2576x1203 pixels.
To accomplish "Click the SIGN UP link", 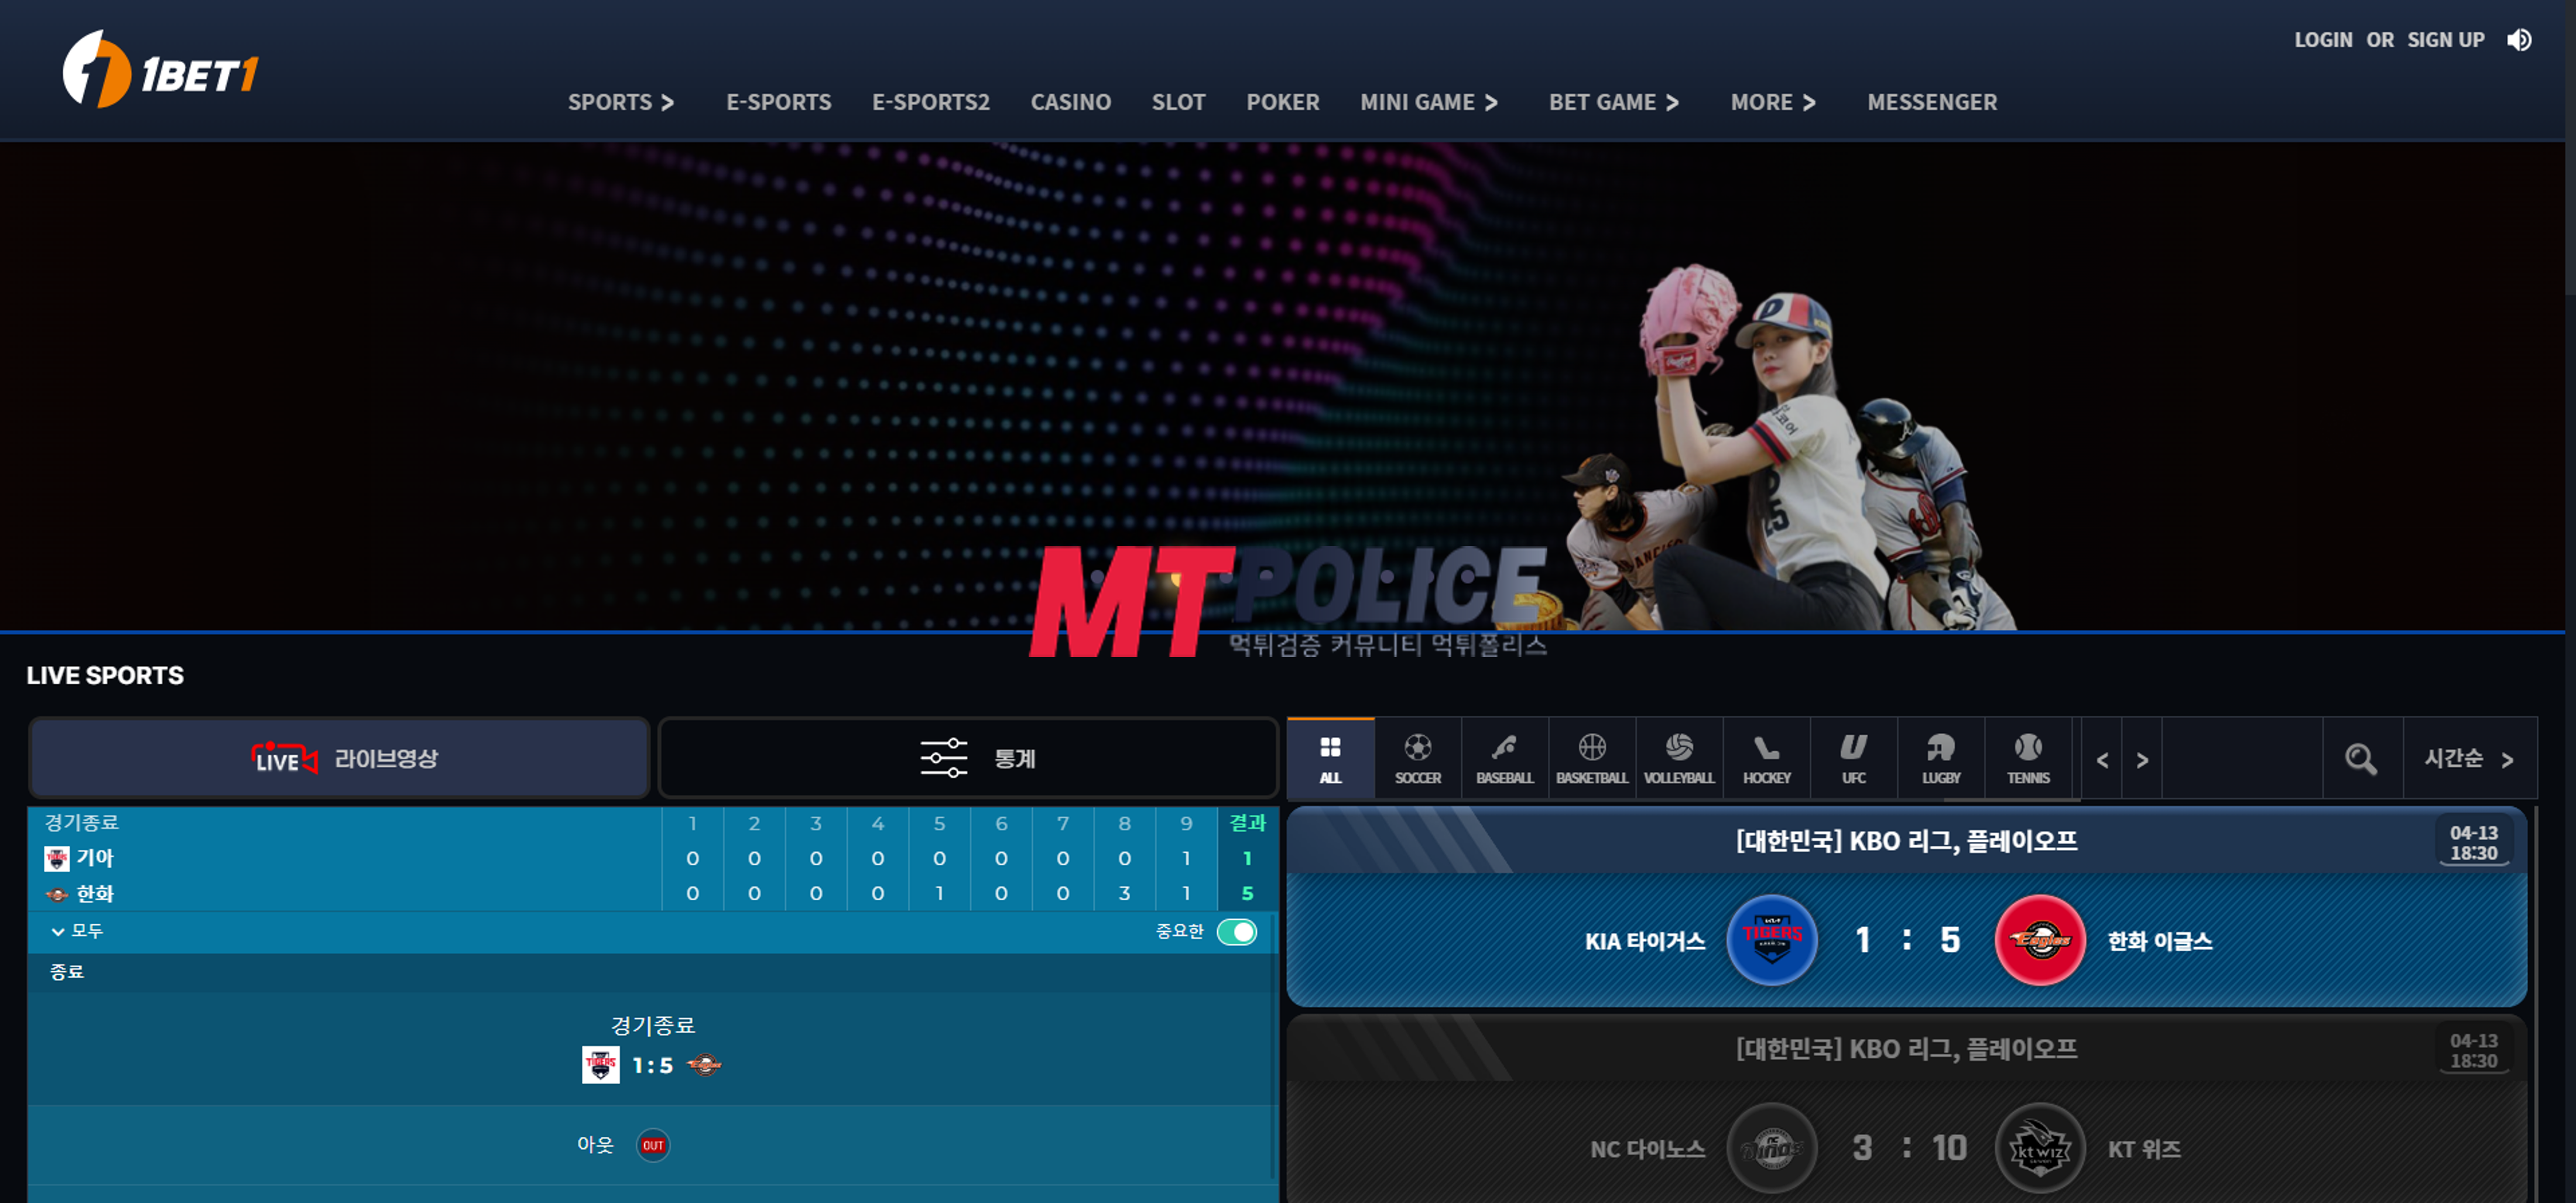I will (x=2445, y=40).
